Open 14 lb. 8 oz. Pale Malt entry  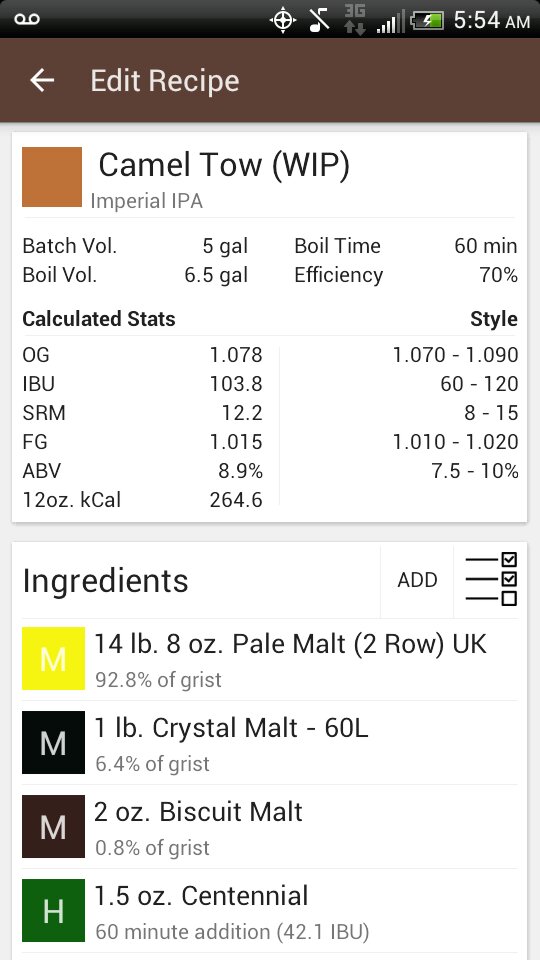click(x=269, y=659)
